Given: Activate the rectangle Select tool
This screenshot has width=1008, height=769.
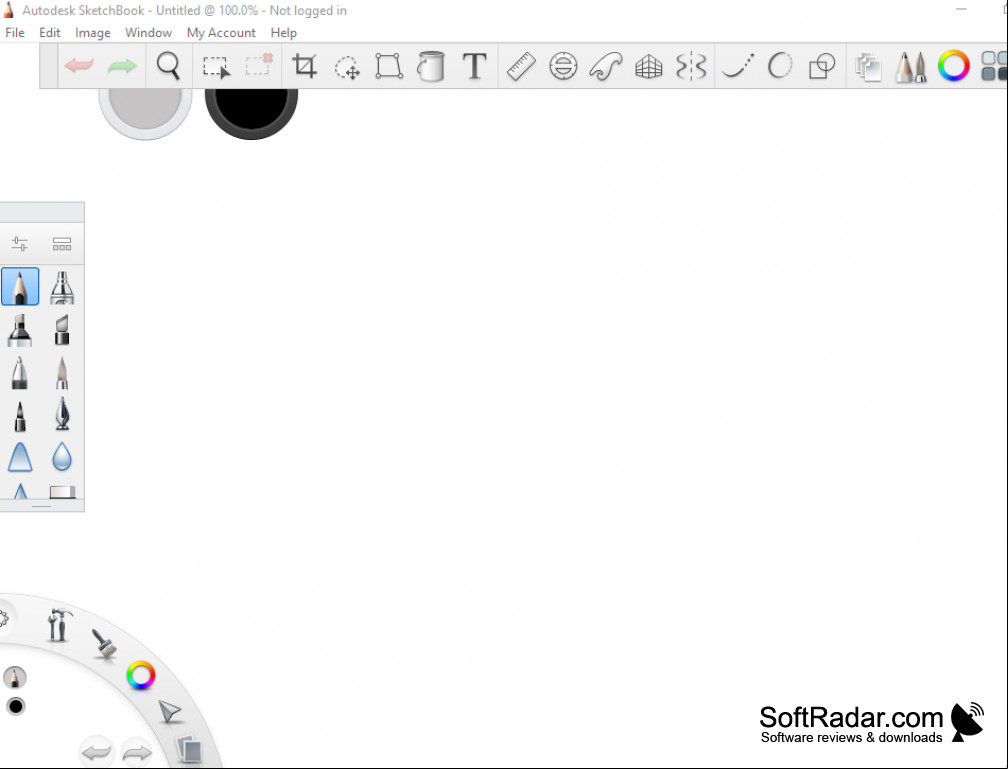Looking at the screenshot, I should coord(216,67).
